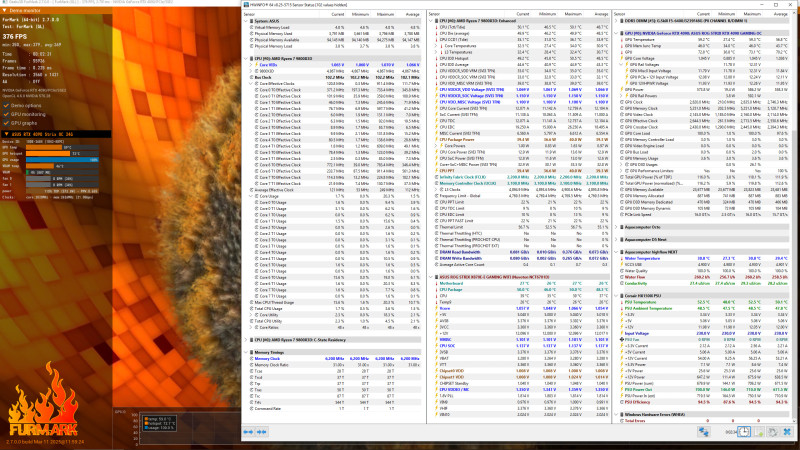Click the FurMark GPU graph legend box
This screenshot has height=450, width=800.
pyautogui.click(x=158, y=423)
